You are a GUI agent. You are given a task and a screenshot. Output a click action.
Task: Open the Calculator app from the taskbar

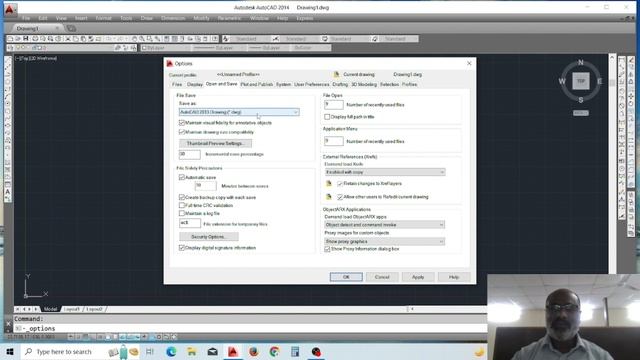point(295,351)
